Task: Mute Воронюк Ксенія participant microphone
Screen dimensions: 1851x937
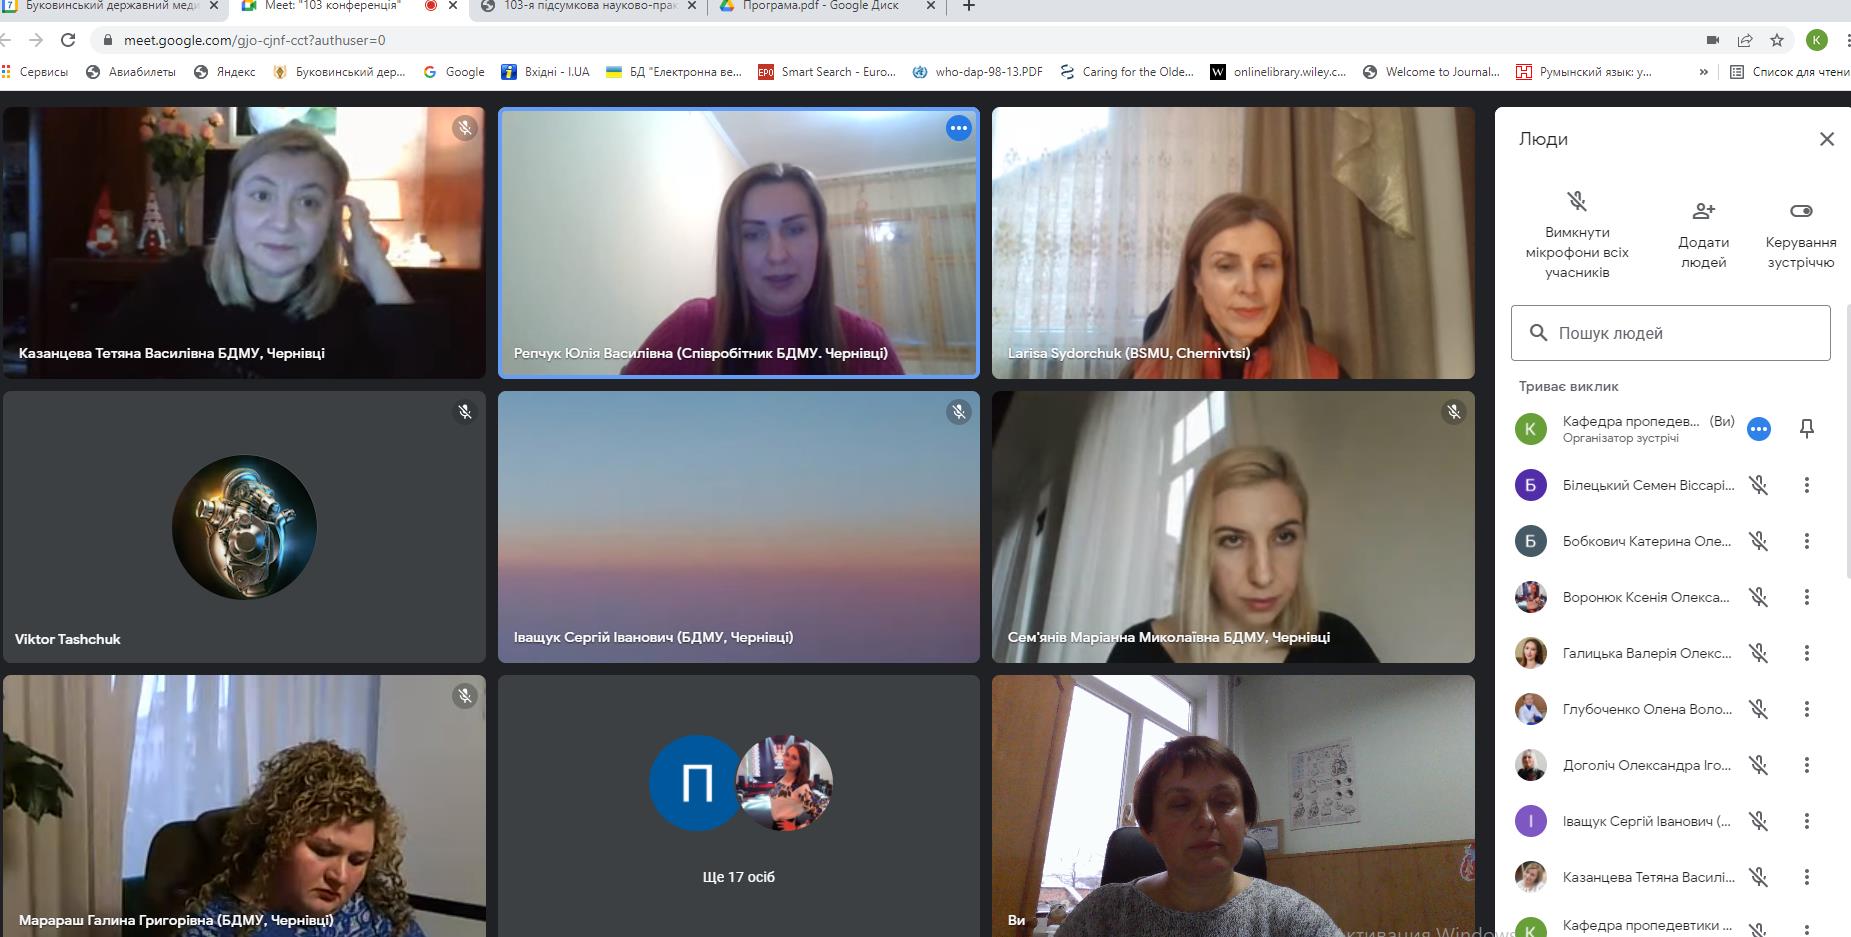Action: pos(1759,597)
